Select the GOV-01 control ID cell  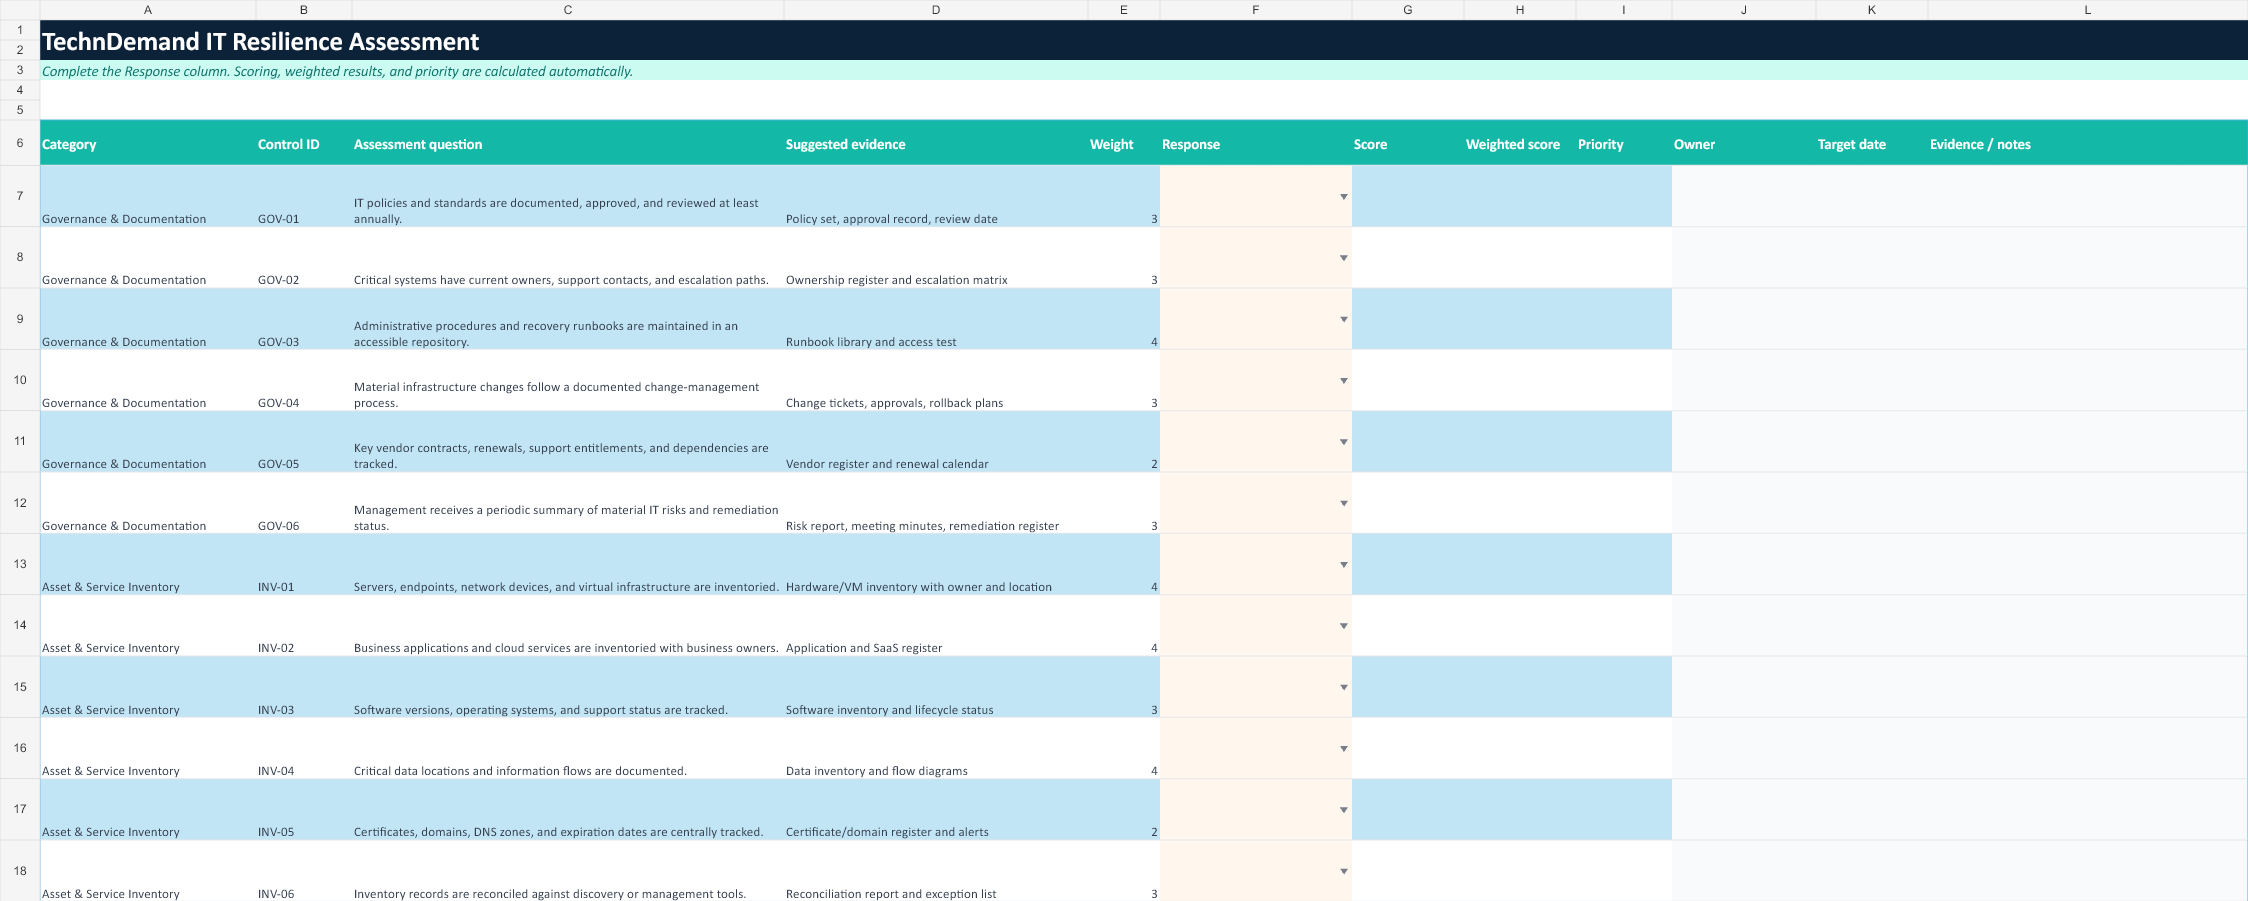click(x=304, y=196)
